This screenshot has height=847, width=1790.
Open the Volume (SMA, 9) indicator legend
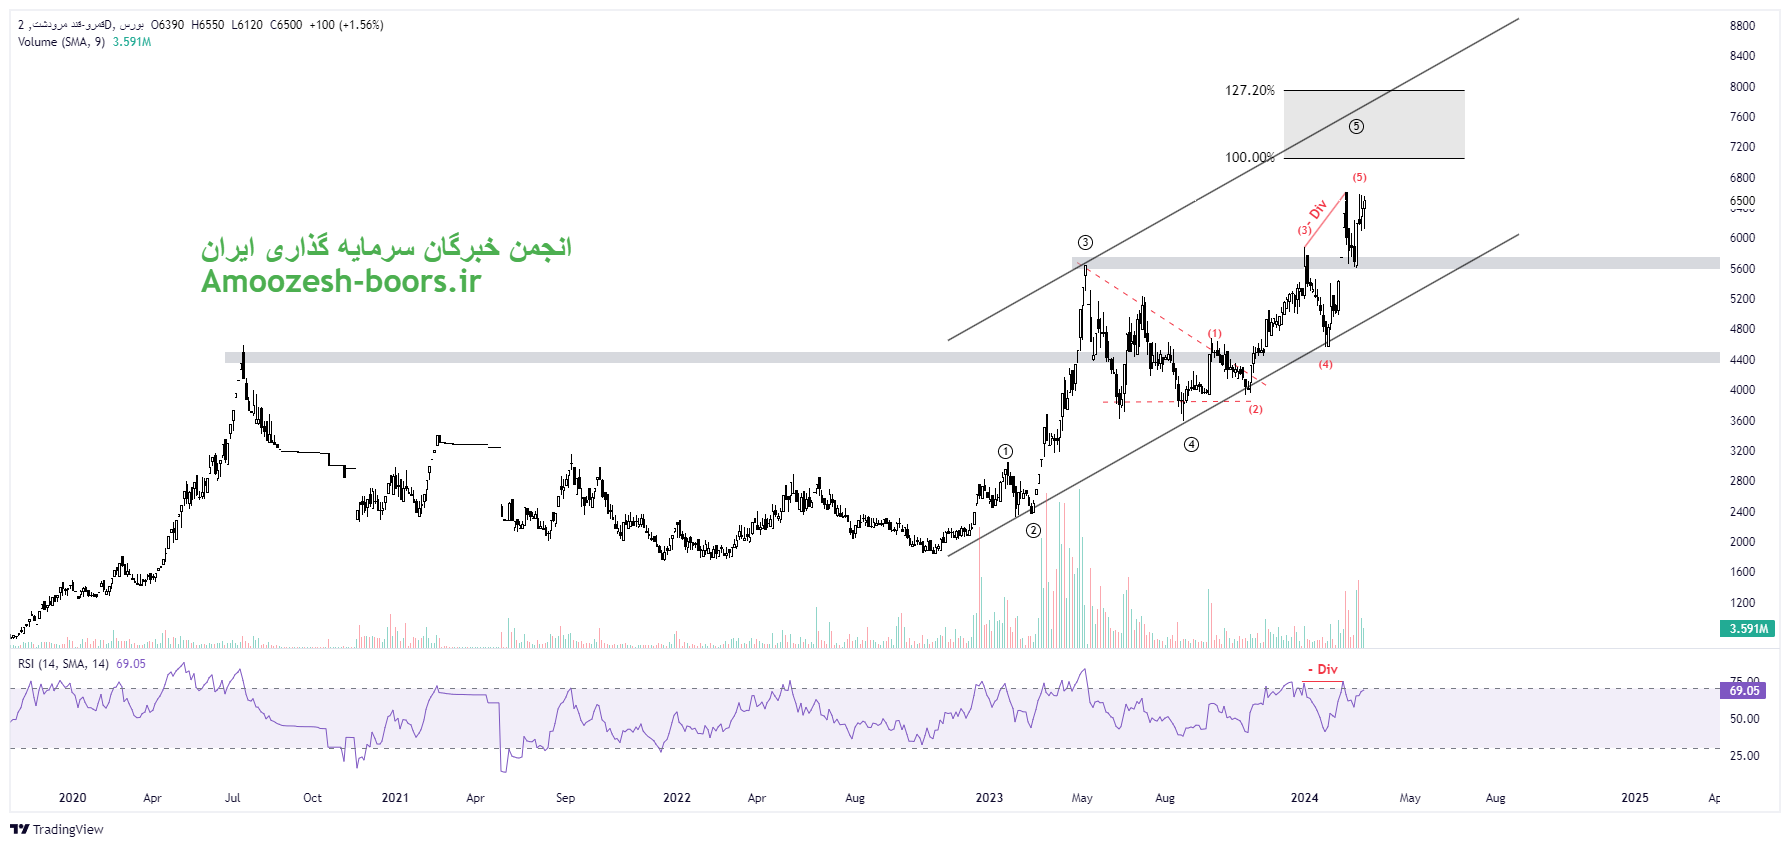[x=61, y=42]
